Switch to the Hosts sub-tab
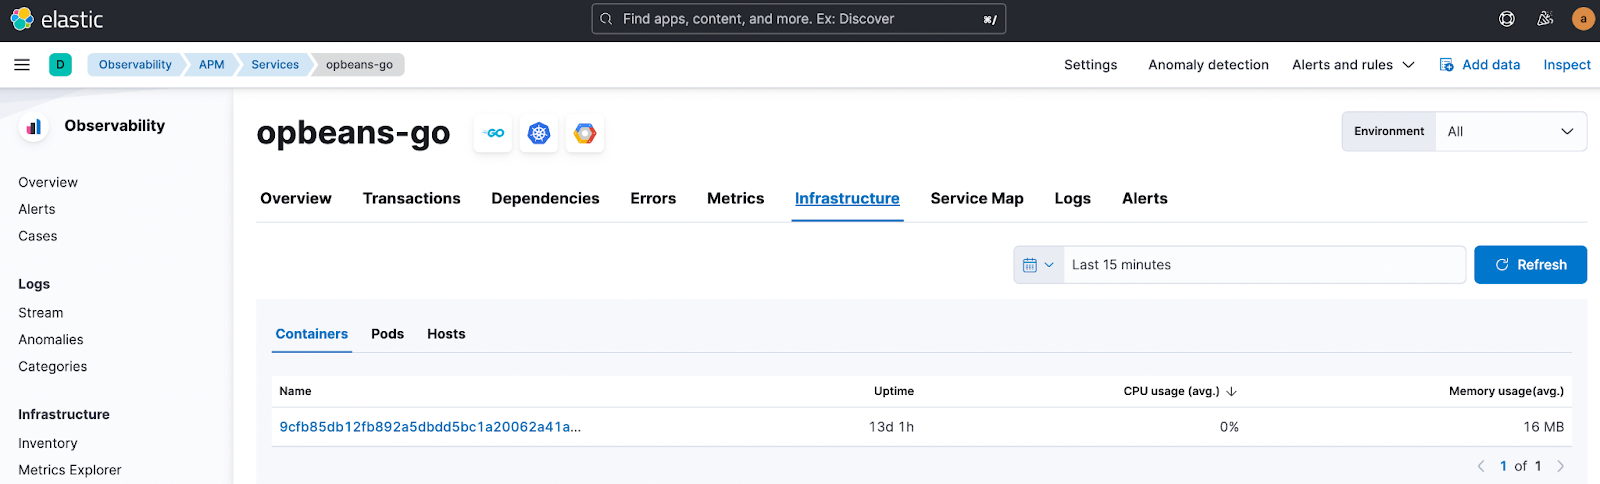Screen dimensions: 1600x484 (446, 334)
